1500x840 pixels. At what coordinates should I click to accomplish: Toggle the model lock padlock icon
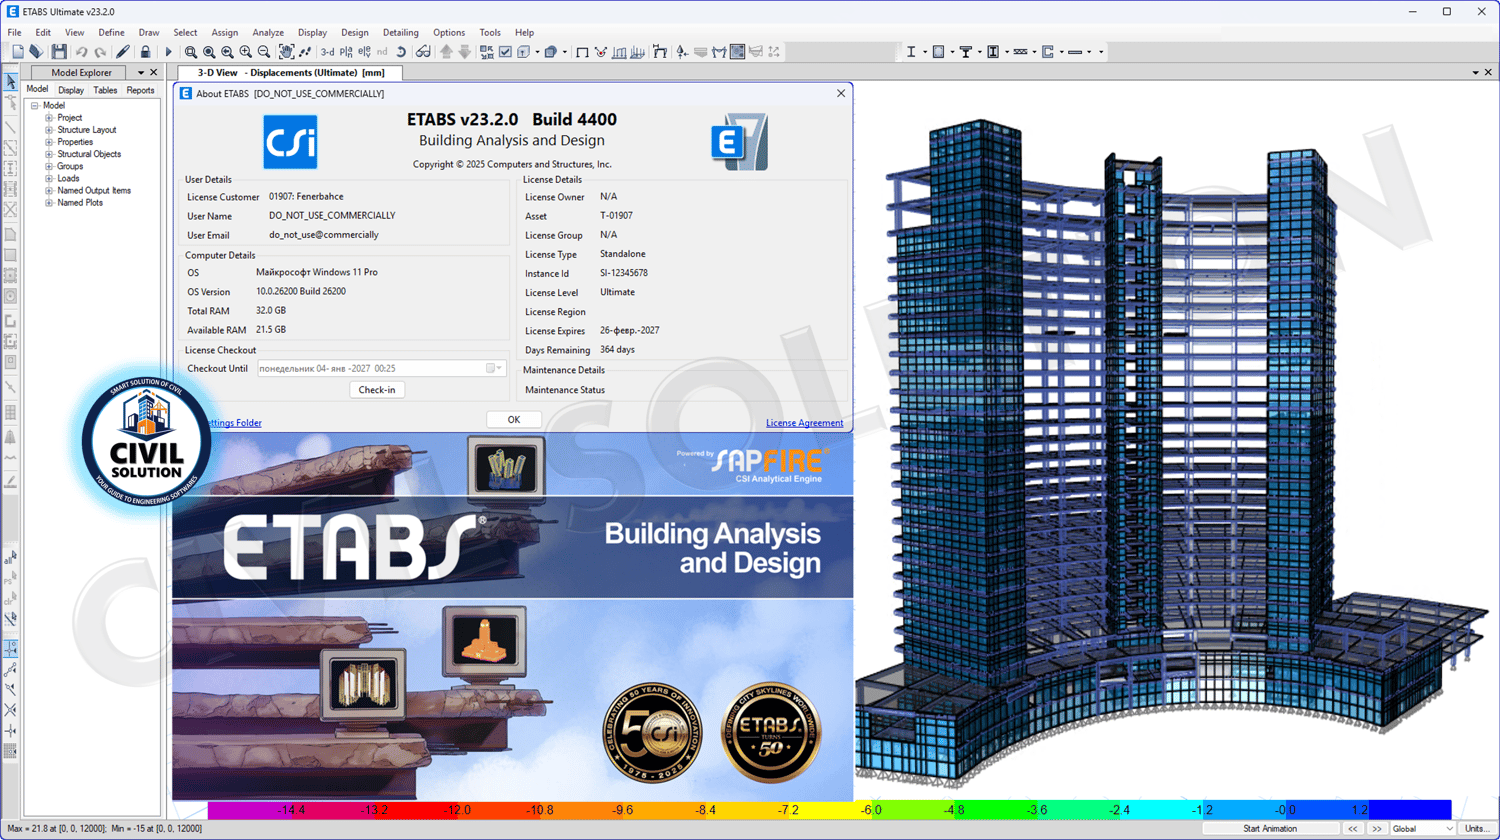[x=145, y=52]
